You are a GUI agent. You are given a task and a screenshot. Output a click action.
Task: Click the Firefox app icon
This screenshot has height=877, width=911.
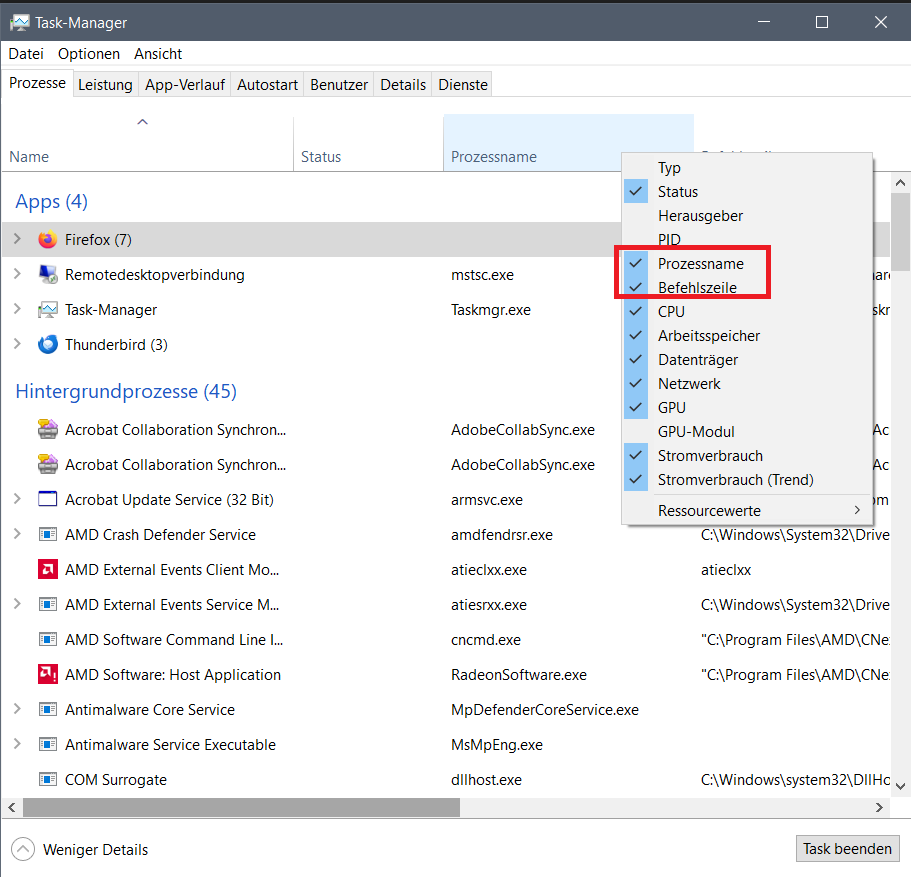[x=48, y=239]
